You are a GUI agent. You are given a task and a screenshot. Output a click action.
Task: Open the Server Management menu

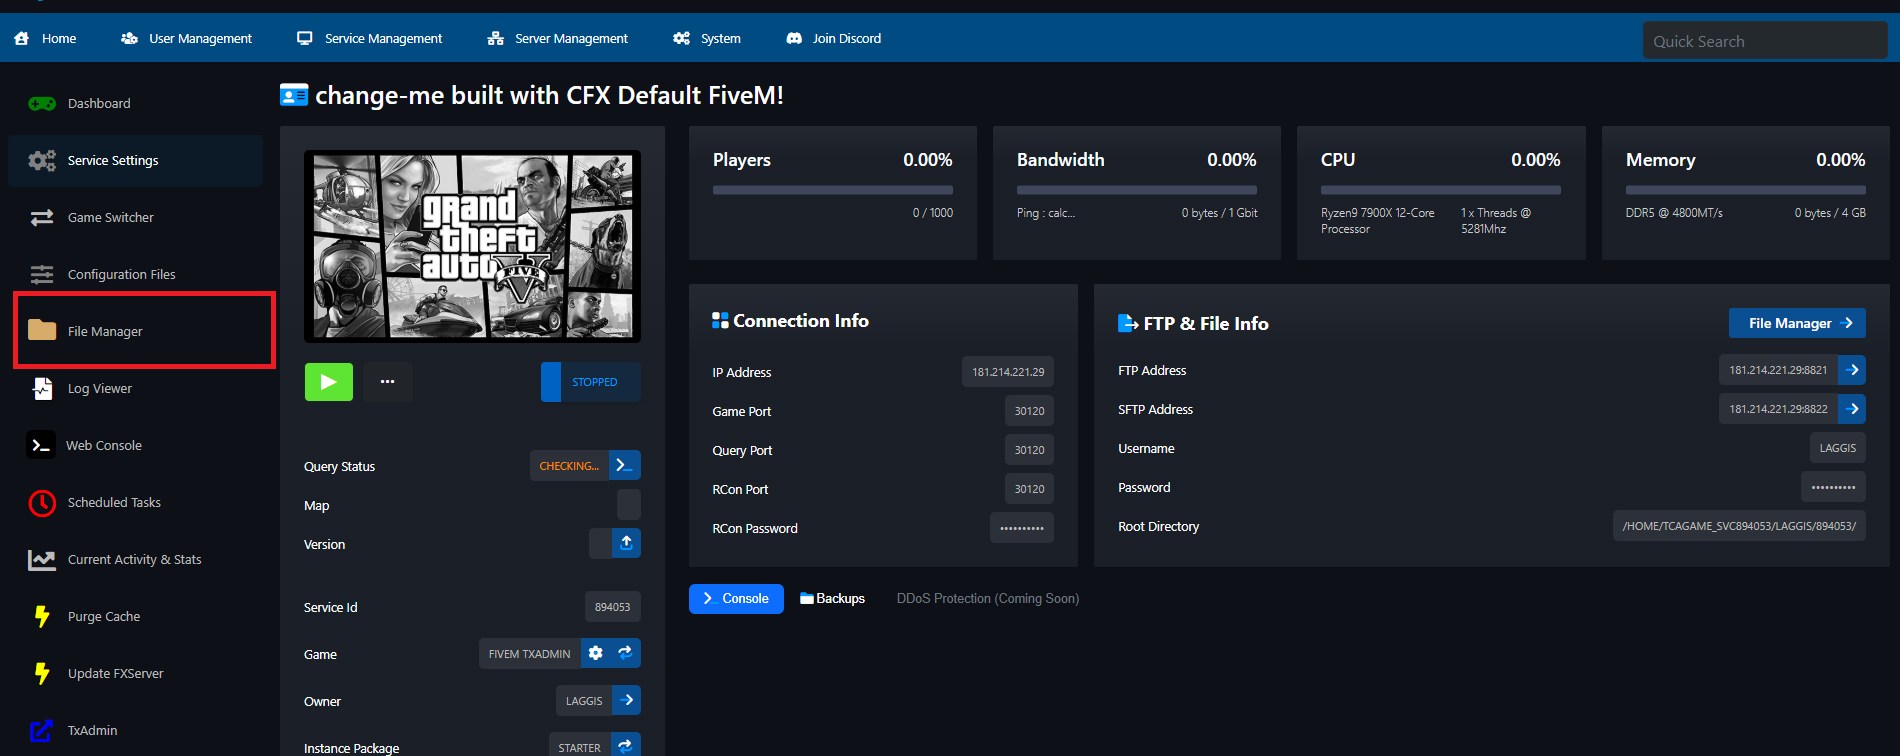(557, 38)
